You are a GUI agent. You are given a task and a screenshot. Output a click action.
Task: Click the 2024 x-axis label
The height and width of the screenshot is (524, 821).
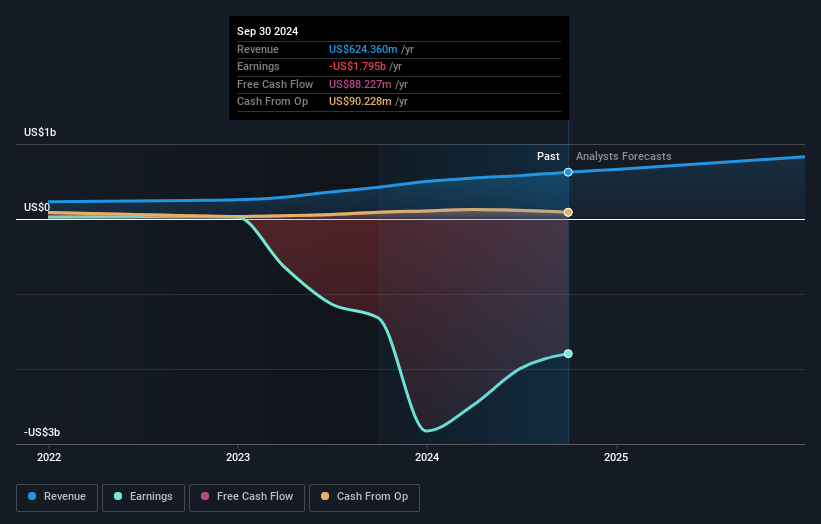pyautogui.click(x=427, y=458)
